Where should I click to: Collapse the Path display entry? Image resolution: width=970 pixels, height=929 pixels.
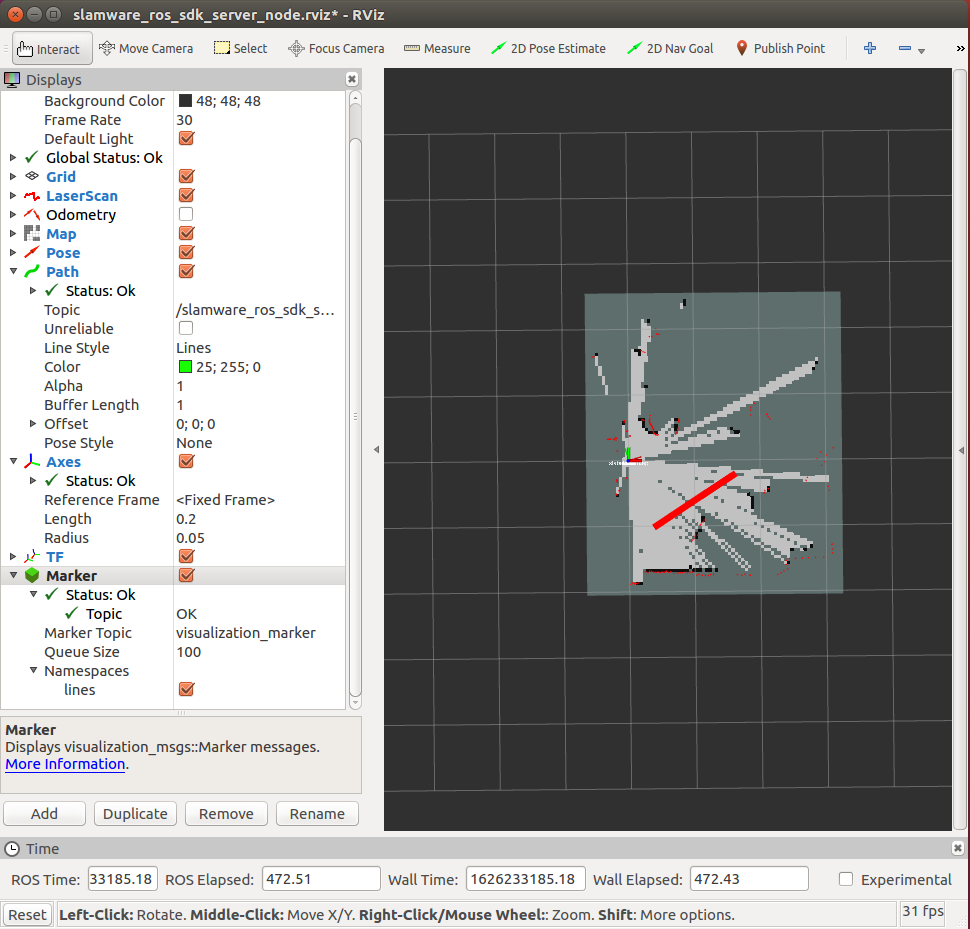pos(14,271)
